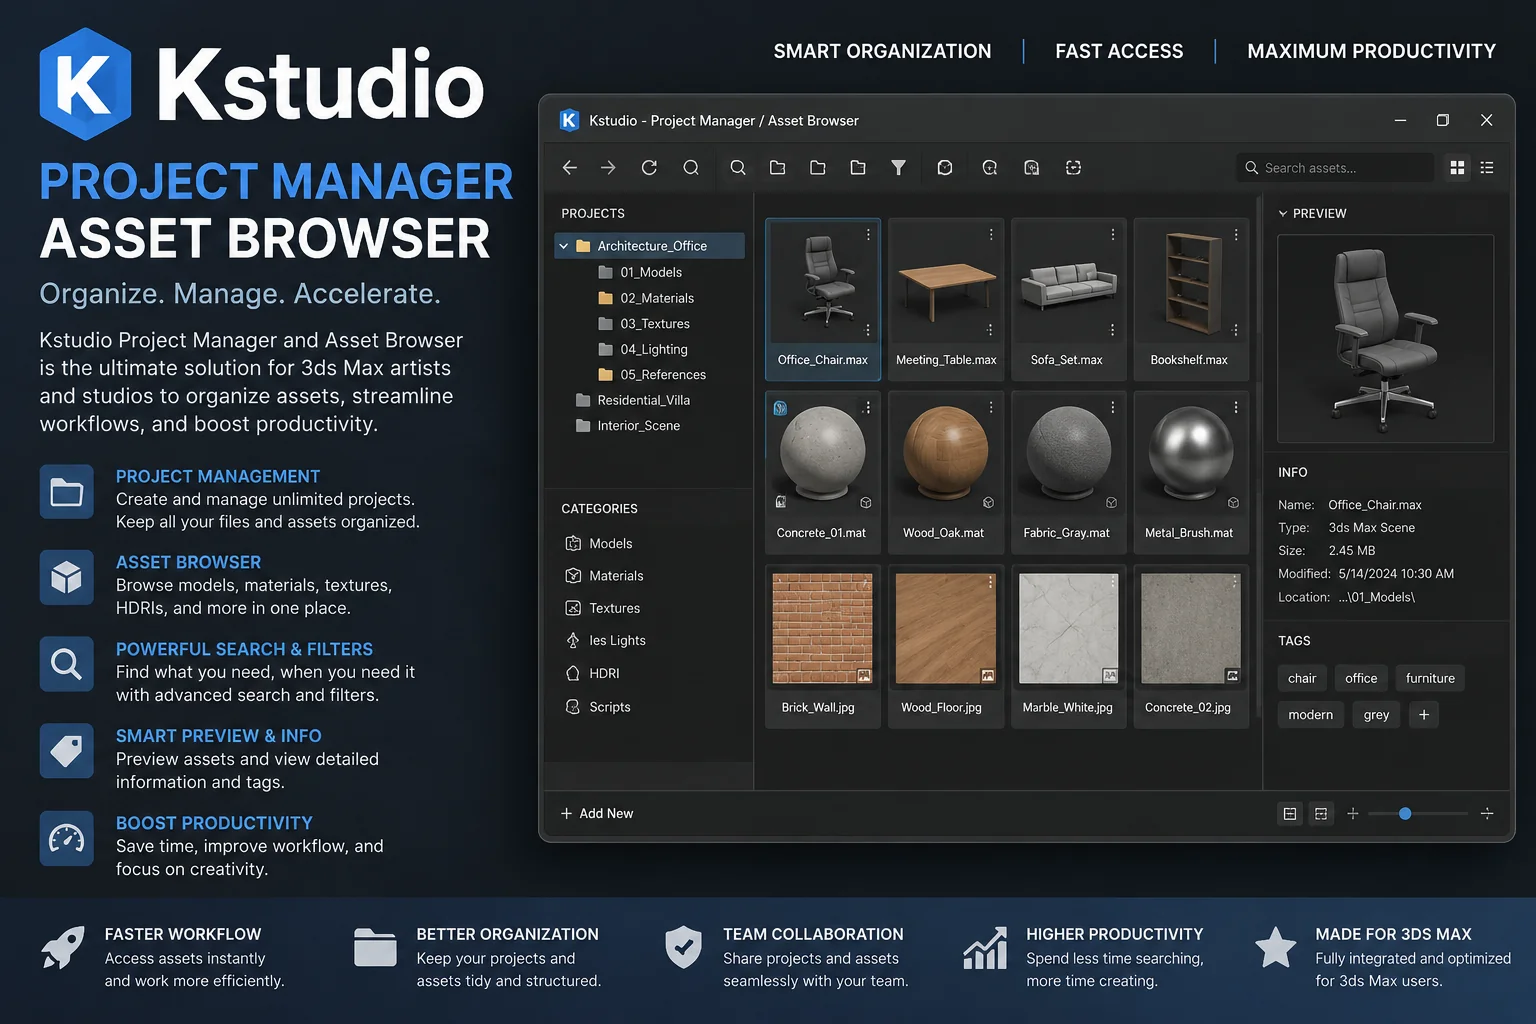Open the funnel filter icon in the toolbar
This screenshot has height=1024, width=1536.
click(899, 168)
